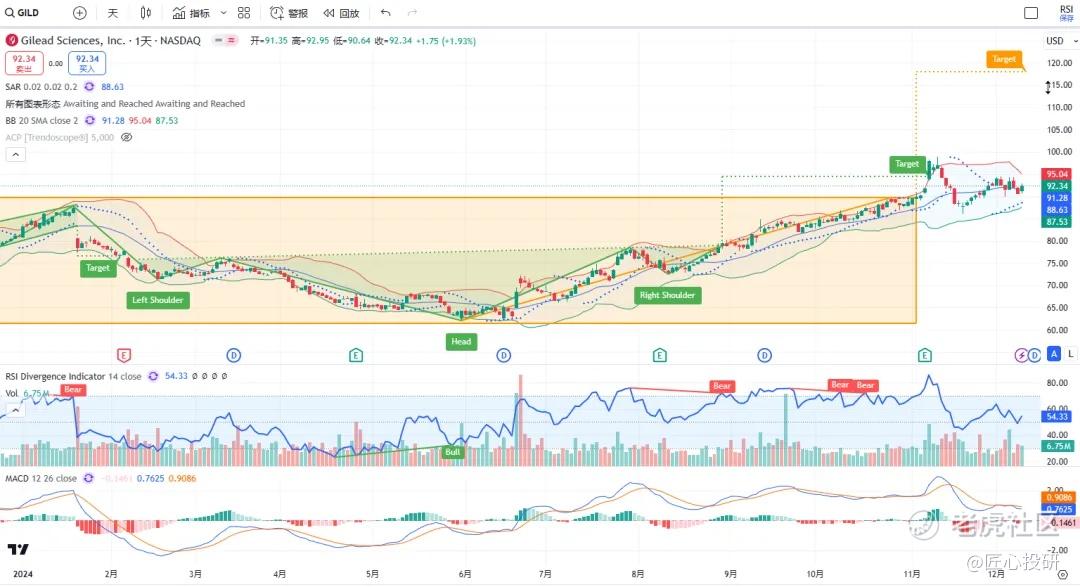The width and height of the screenshot is (1080, 587).
Task: Click the green Target label near November
Action: coord(906,164)
